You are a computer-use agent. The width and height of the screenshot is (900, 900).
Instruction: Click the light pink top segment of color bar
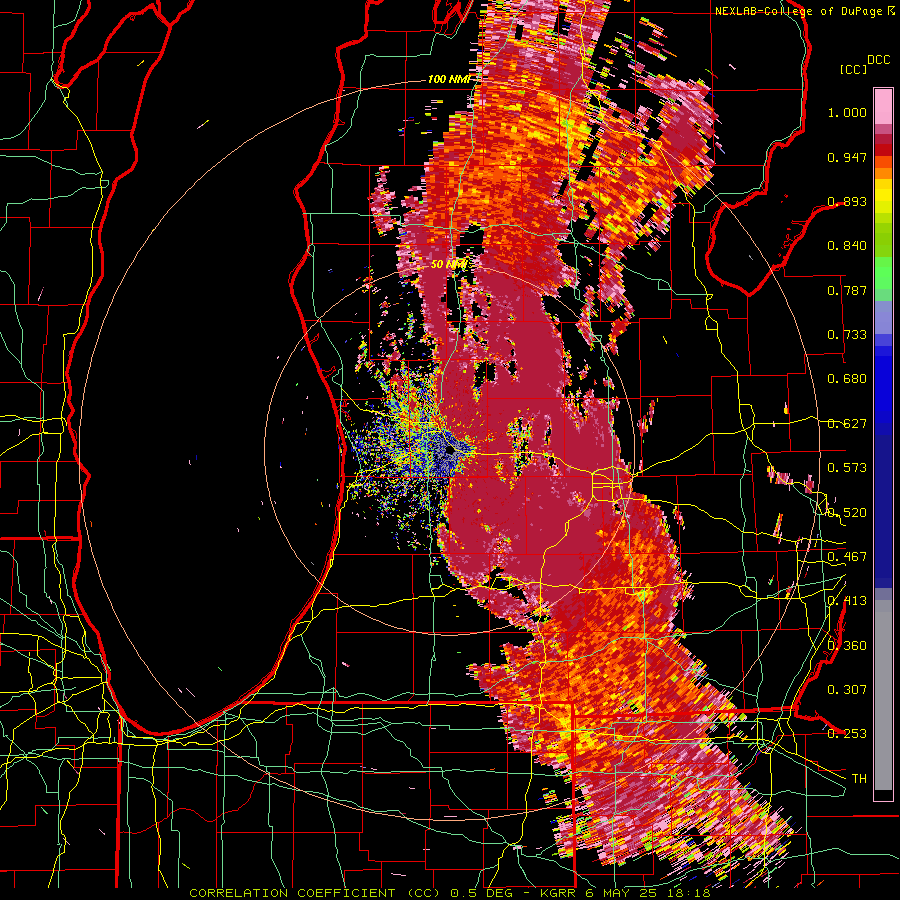(883, 106)
